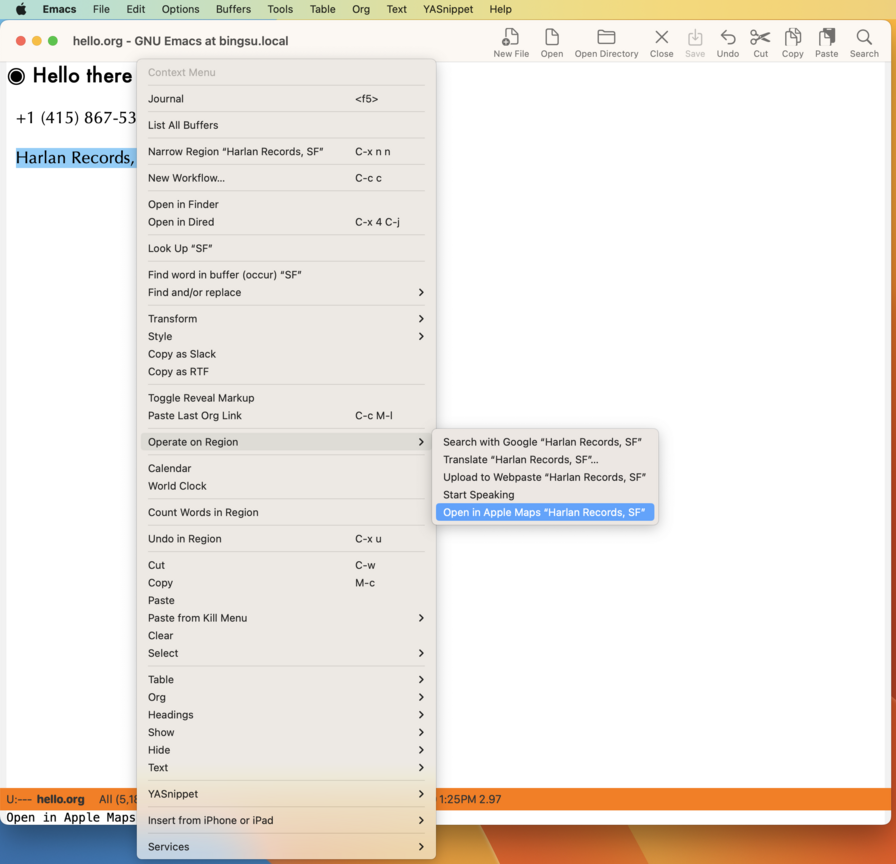This screenshot has width=896, height=864.
Task: Select Copy as RTF
Action: pyautogui.click(x=286, y=371)
